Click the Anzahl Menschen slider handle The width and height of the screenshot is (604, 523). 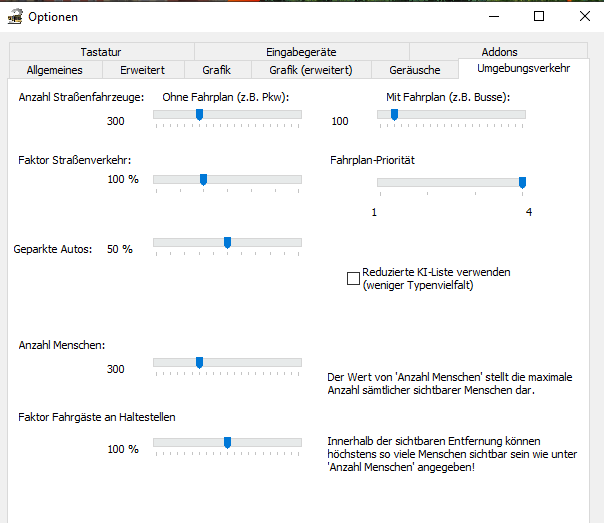199,362
